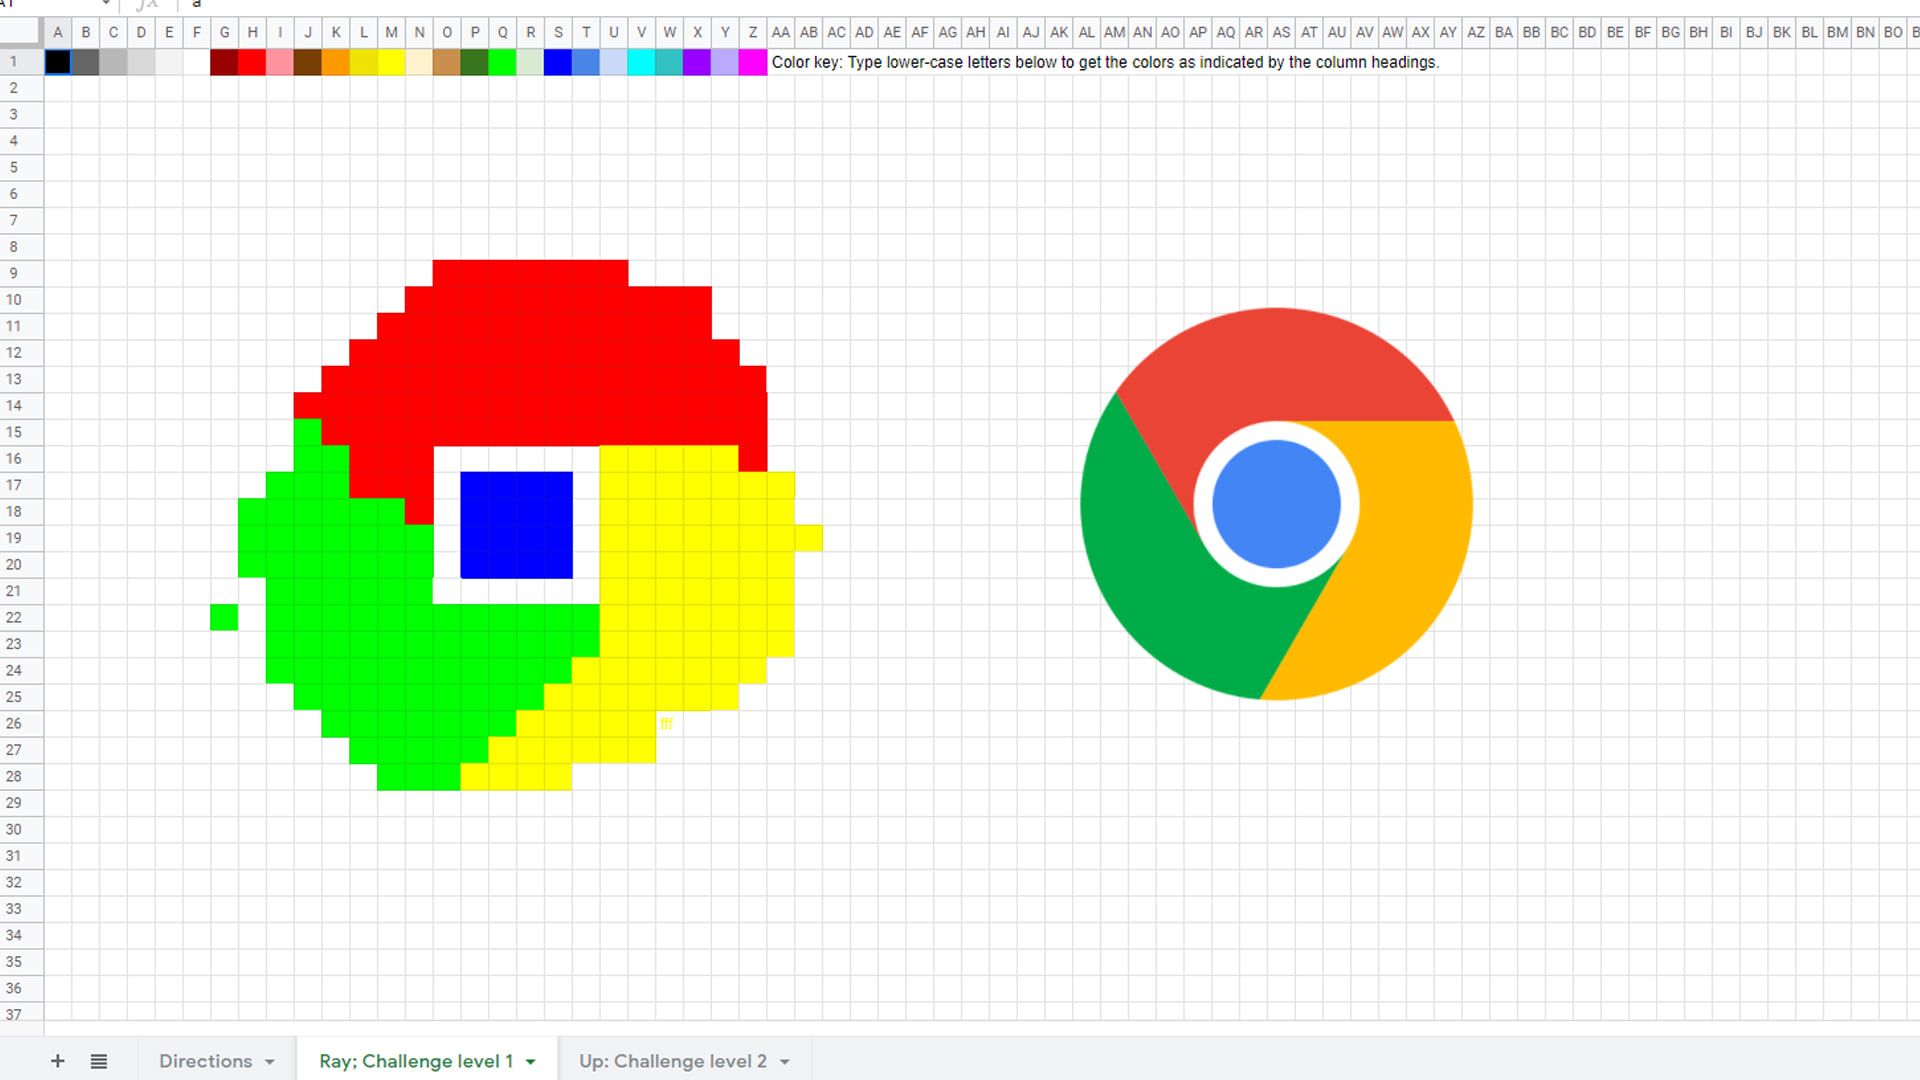
Task: Click the dark green swatch in cell P1
Action: pyautogui.click(x=475, y=62)
